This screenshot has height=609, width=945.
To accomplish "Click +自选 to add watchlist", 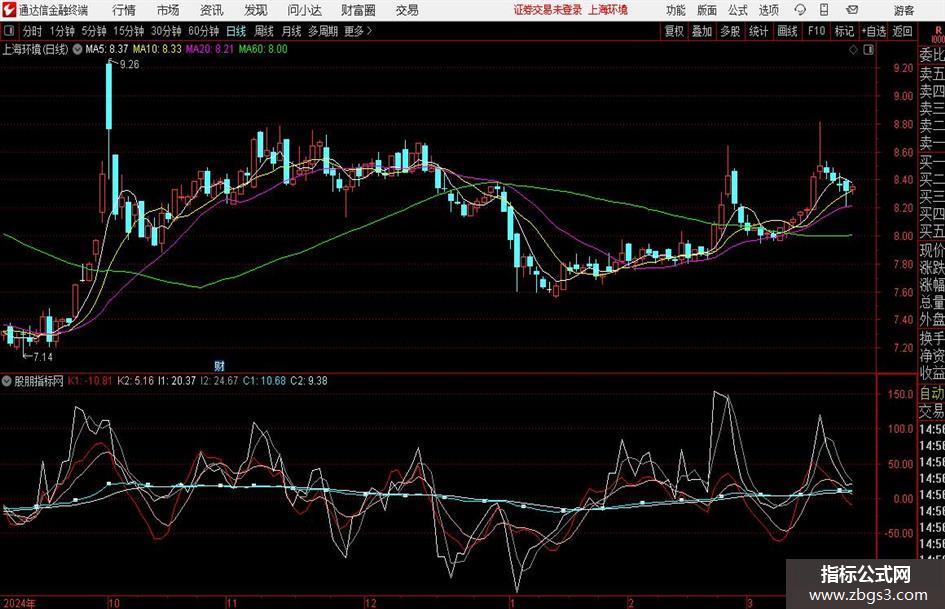I will (x=874, y=31).
